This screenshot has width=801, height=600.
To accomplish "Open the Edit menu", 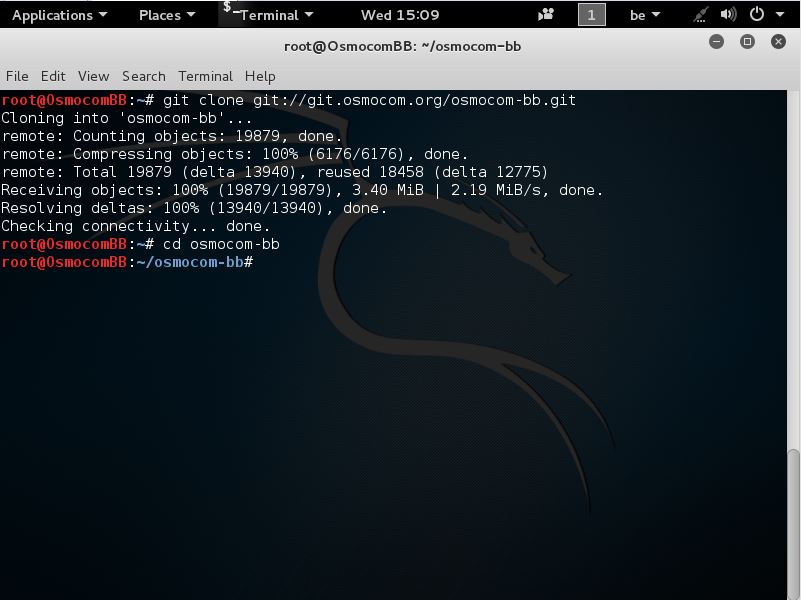I will click(53, 76).
